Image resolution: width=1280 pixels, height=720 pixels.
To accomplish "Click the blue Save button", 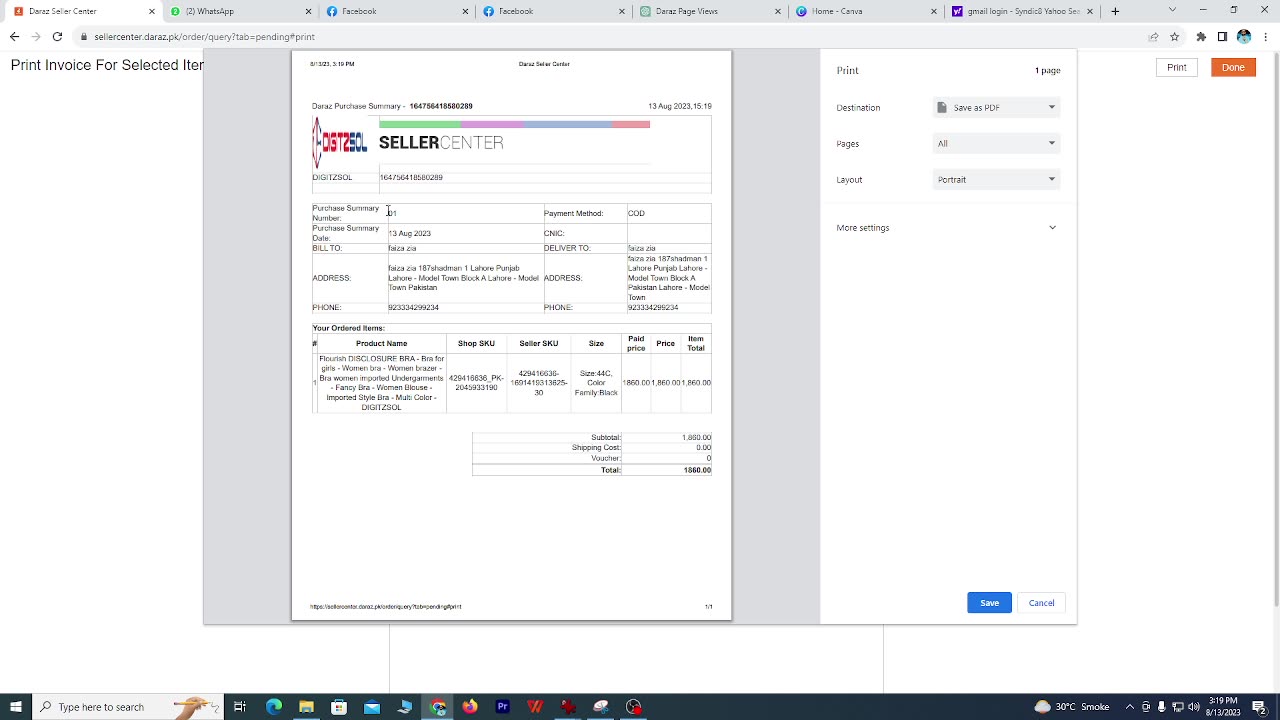I will [989, 603].
